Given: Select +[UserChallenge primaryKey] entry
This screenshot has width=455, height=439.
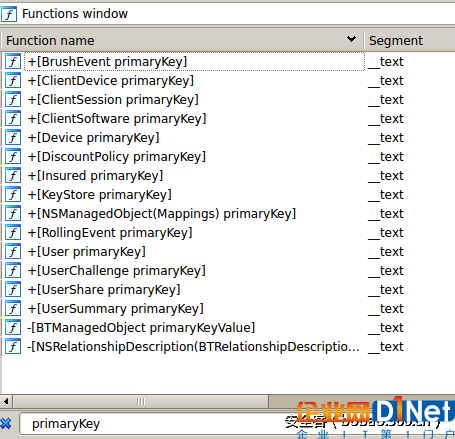Looking at the screenshot, I should pyautogui.click(x=116, y=270).
